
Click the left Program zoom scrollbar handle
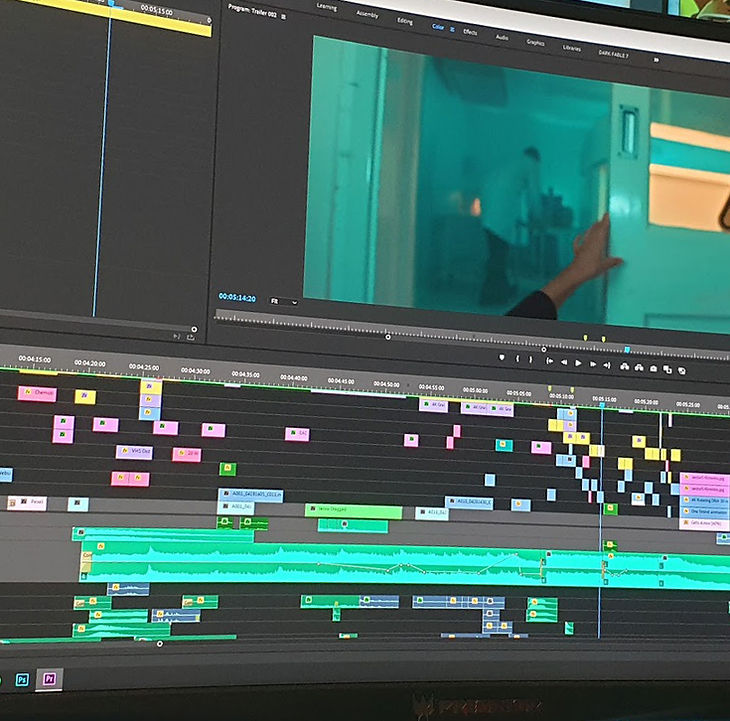388,337
